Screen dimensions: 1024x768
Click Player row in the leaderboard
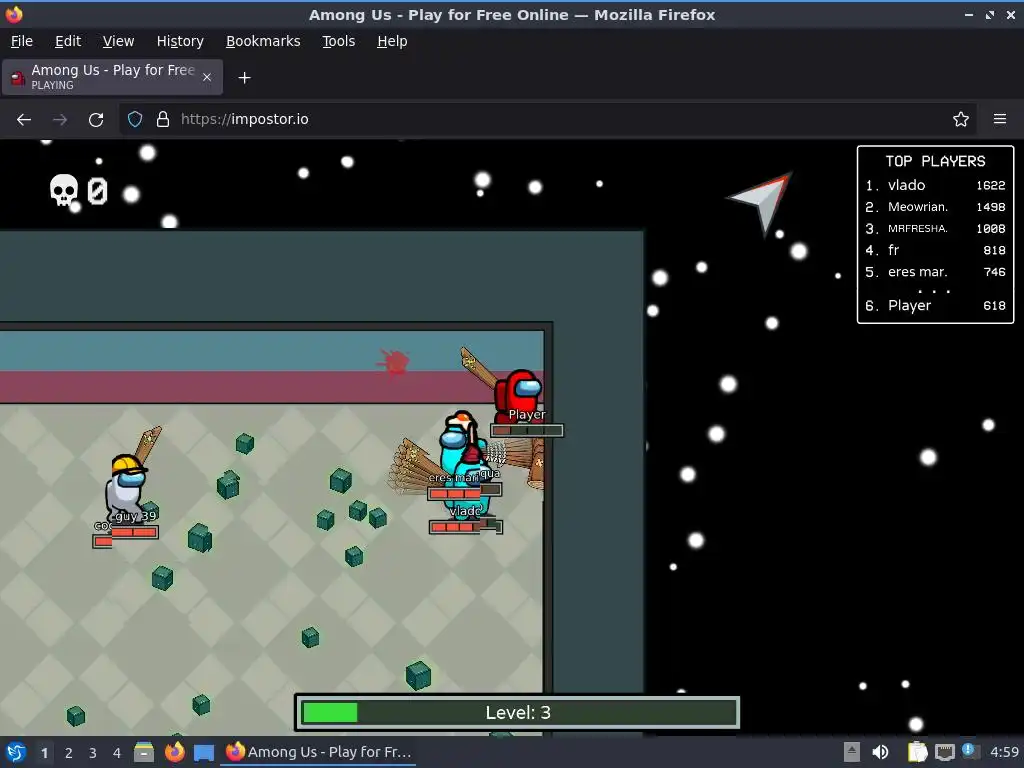[935, 306]
